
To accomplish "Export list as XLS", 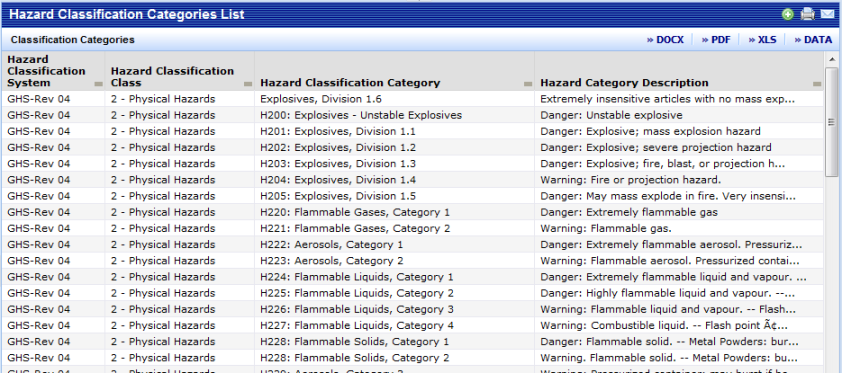I will click(x=763, y=40).
